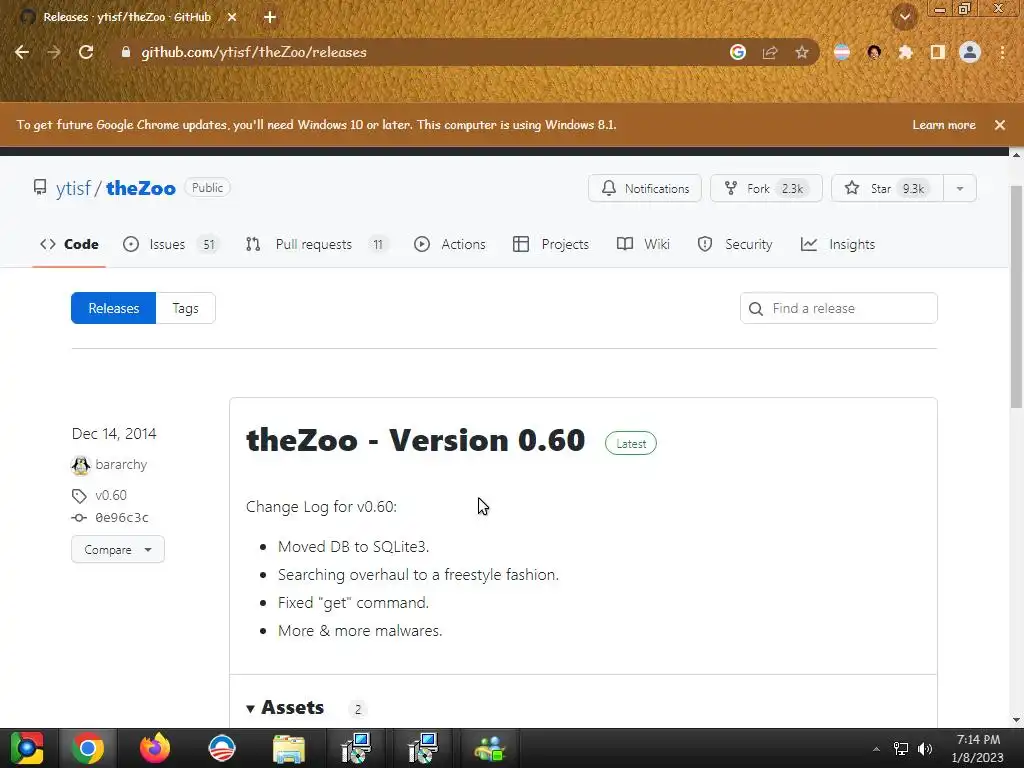This screenshot has height=768, width=1024.
Task: Fork the repository
Action: 766,188
